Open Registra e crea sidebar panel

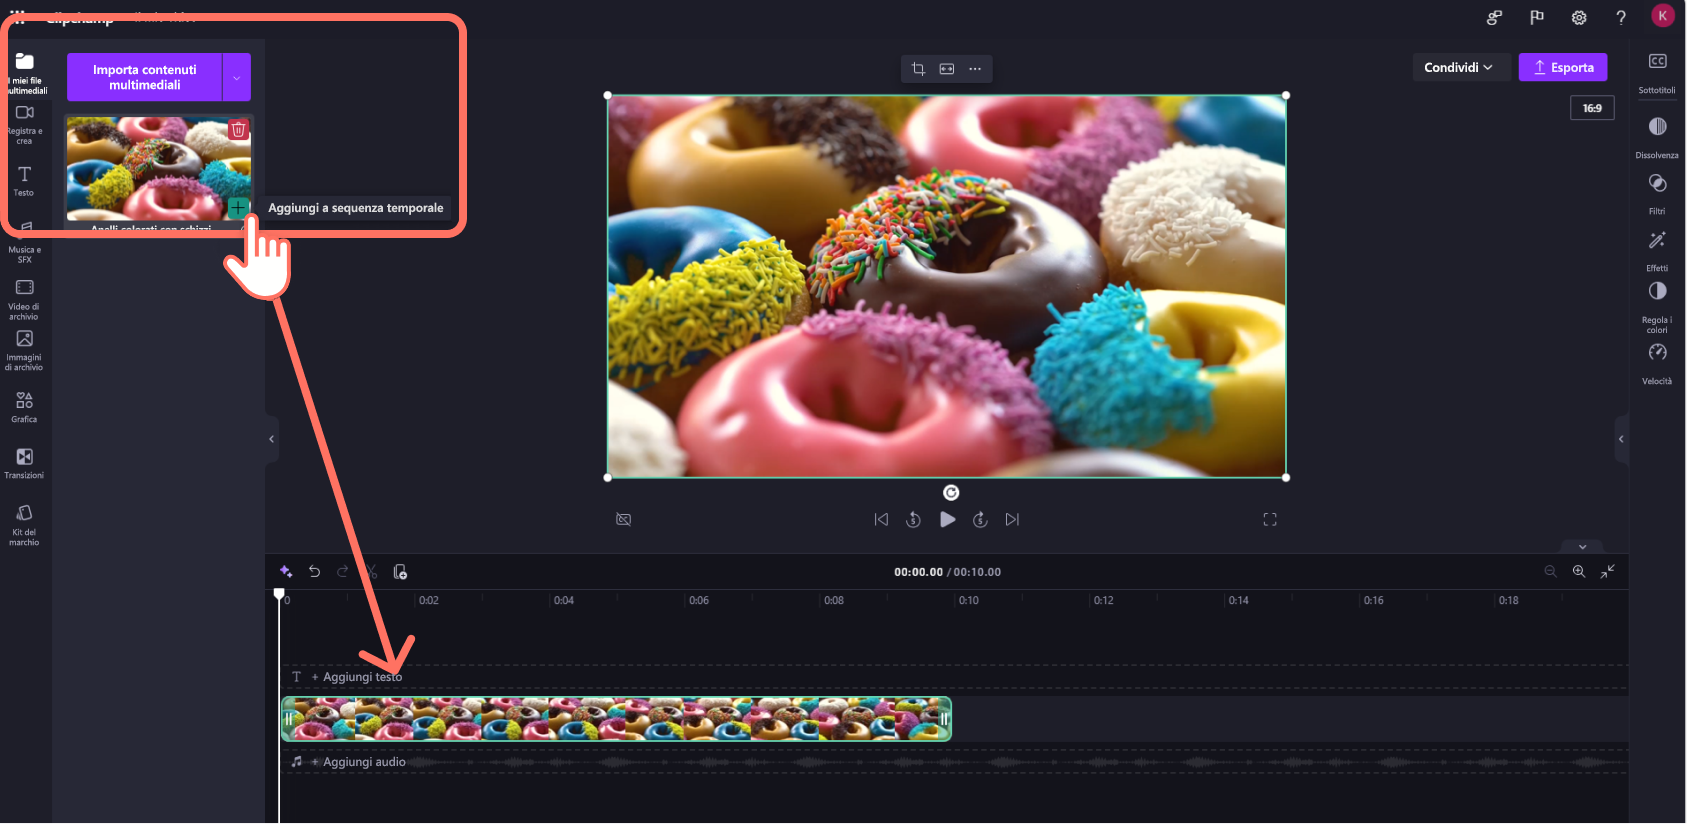(24, 125)
